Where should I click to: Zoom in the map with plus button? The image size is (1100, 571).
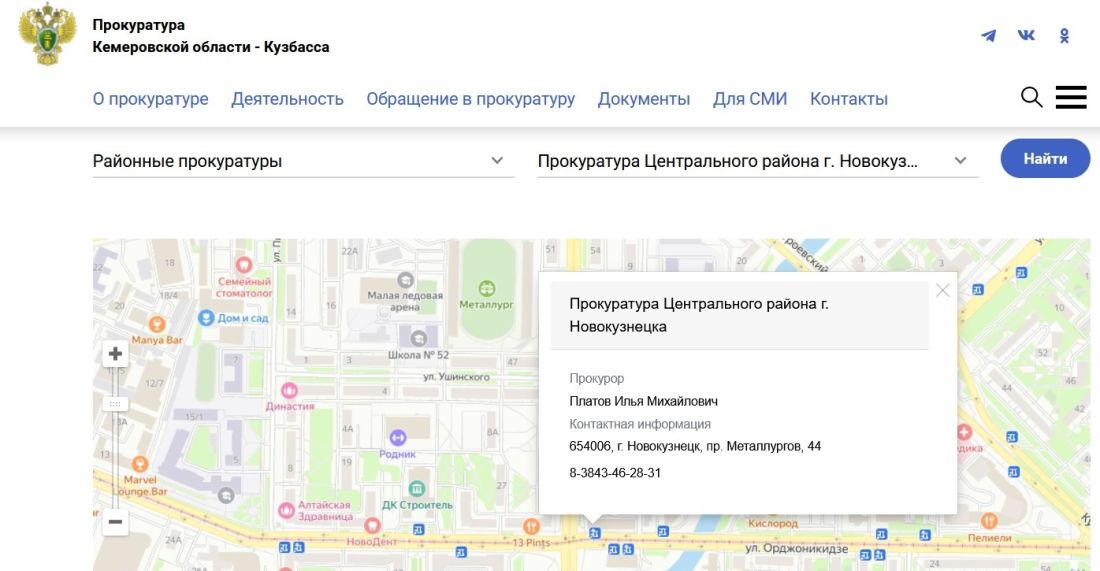point(115,354)
